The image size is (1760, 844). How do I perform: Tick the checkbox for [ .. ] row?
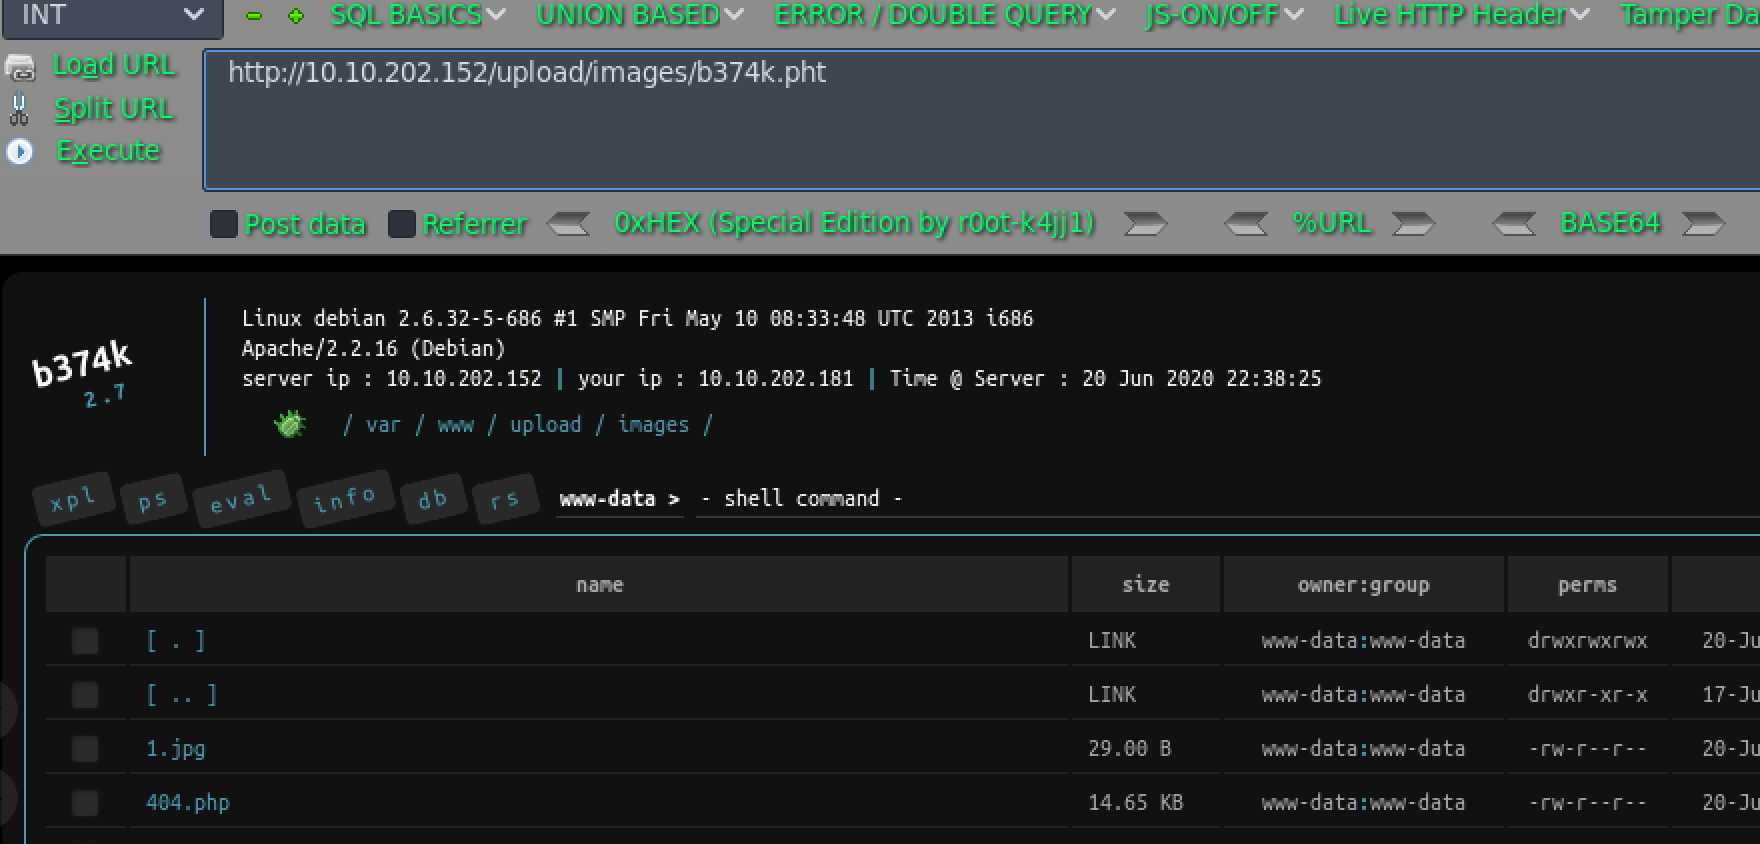[x=85, y=694]
